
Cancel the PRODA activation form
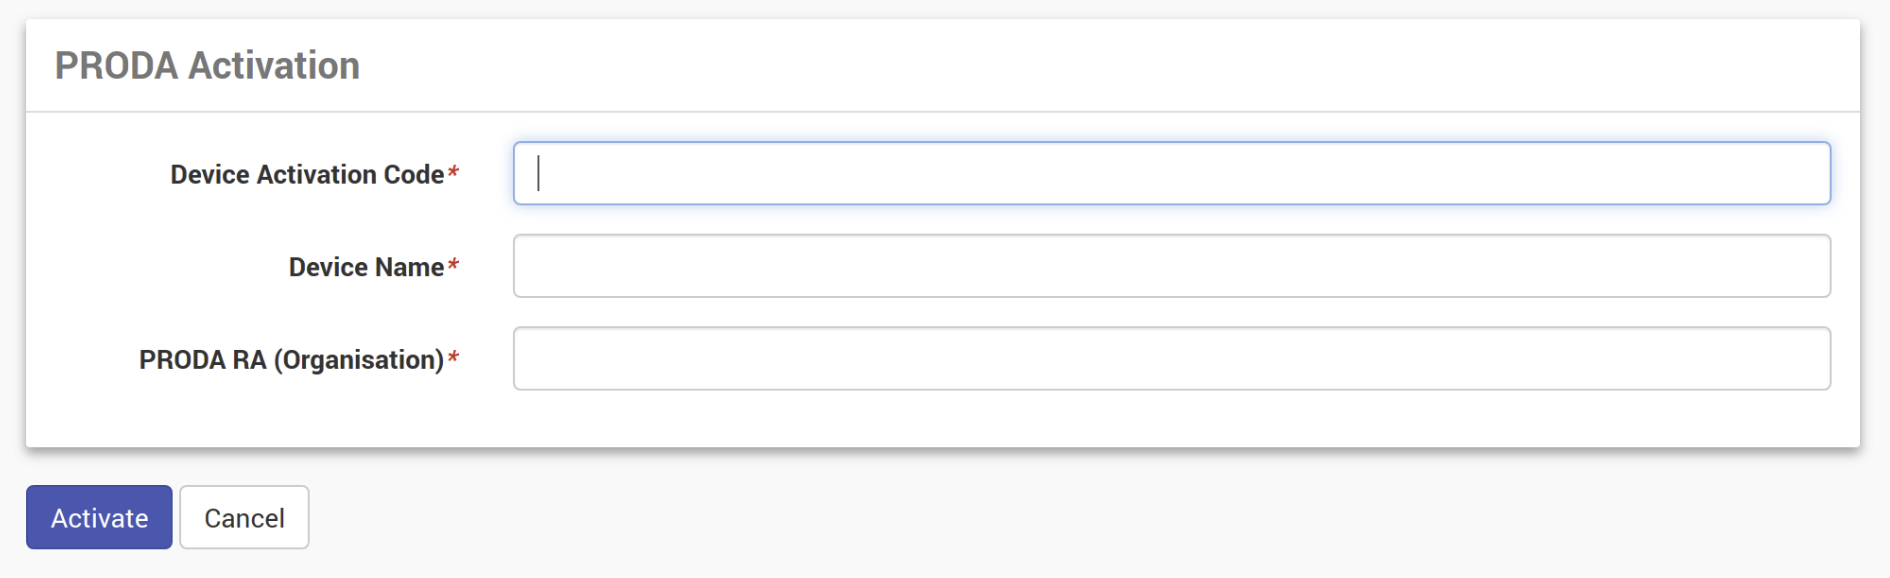tap(244, 517)
